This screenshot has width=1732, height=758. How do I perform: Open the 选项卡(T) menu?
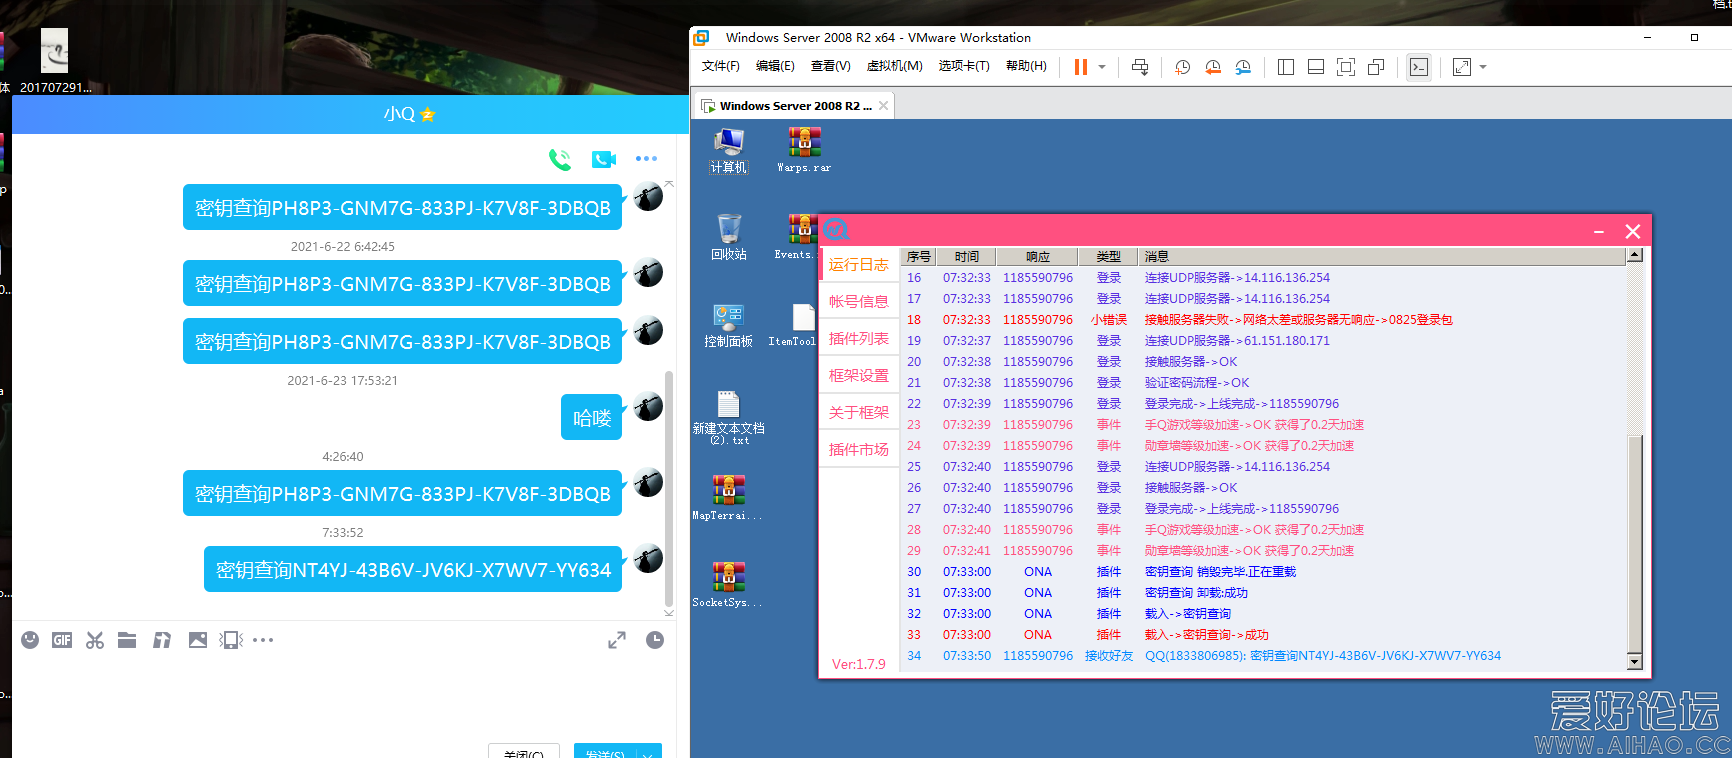click(964, 66)
